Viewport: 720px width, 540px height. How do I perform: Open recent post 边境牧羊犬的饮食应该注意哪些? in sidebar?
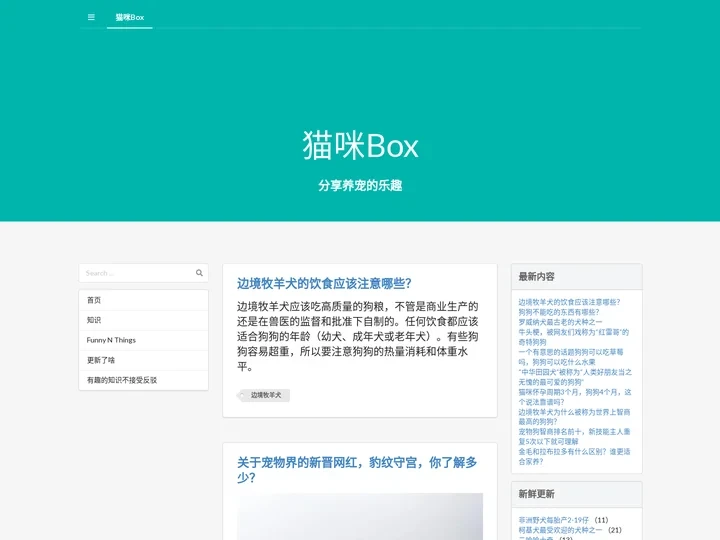click(569, 302)
